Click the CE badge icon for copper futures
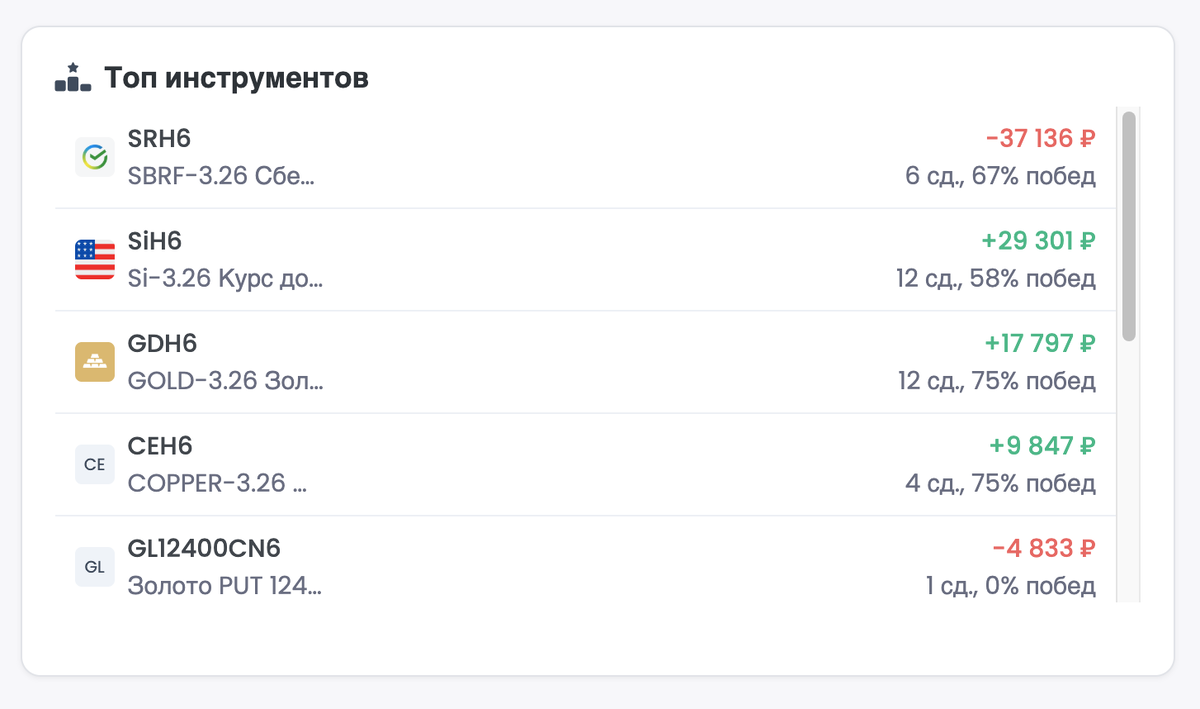 pyautogui.click(x=95, y=464)
